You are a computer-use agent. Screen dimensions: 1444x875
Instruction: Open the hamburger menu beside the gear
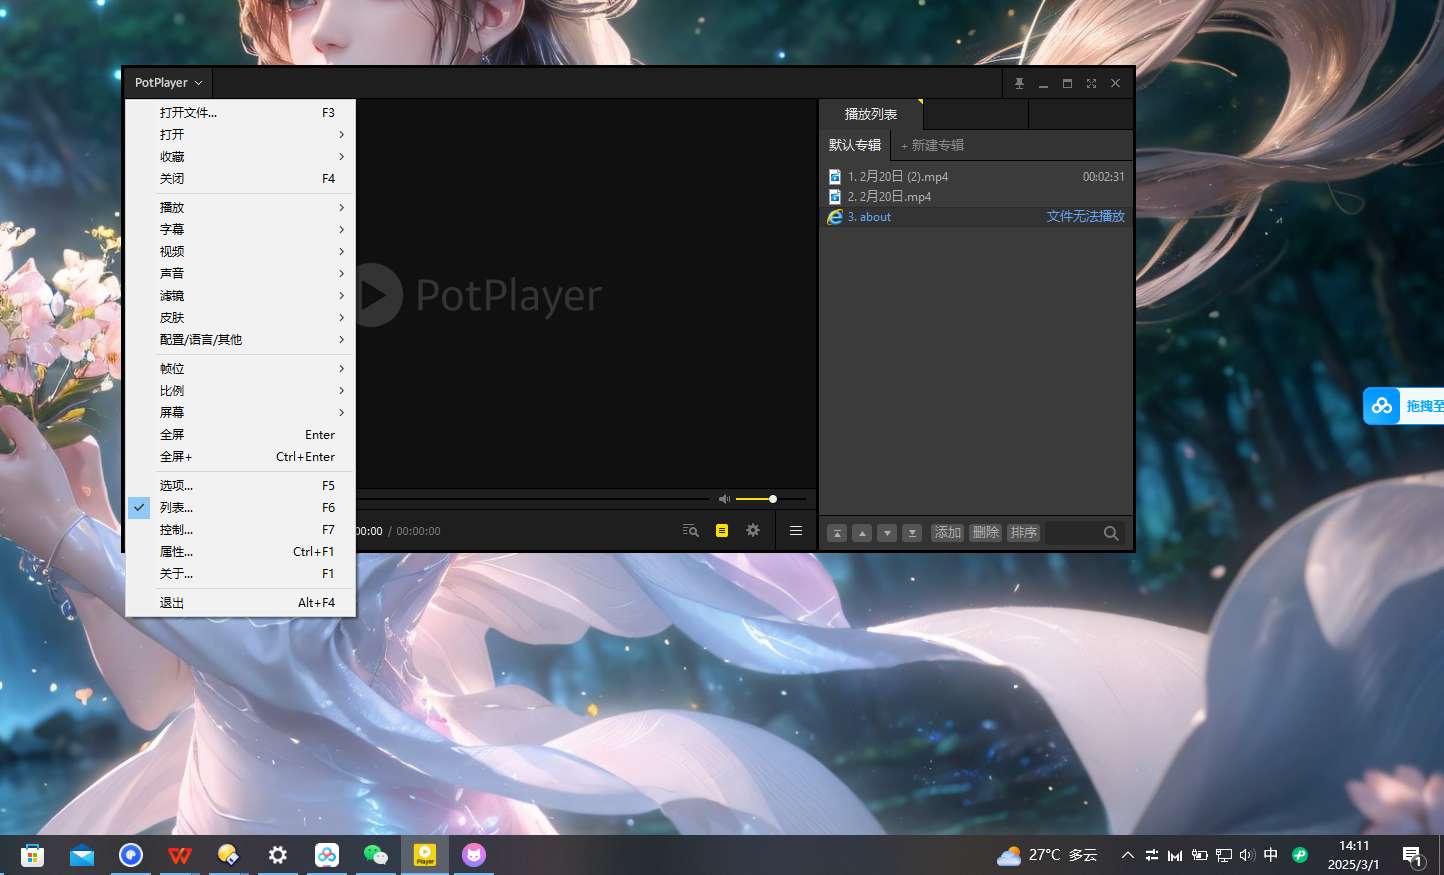tap(796, 531)
